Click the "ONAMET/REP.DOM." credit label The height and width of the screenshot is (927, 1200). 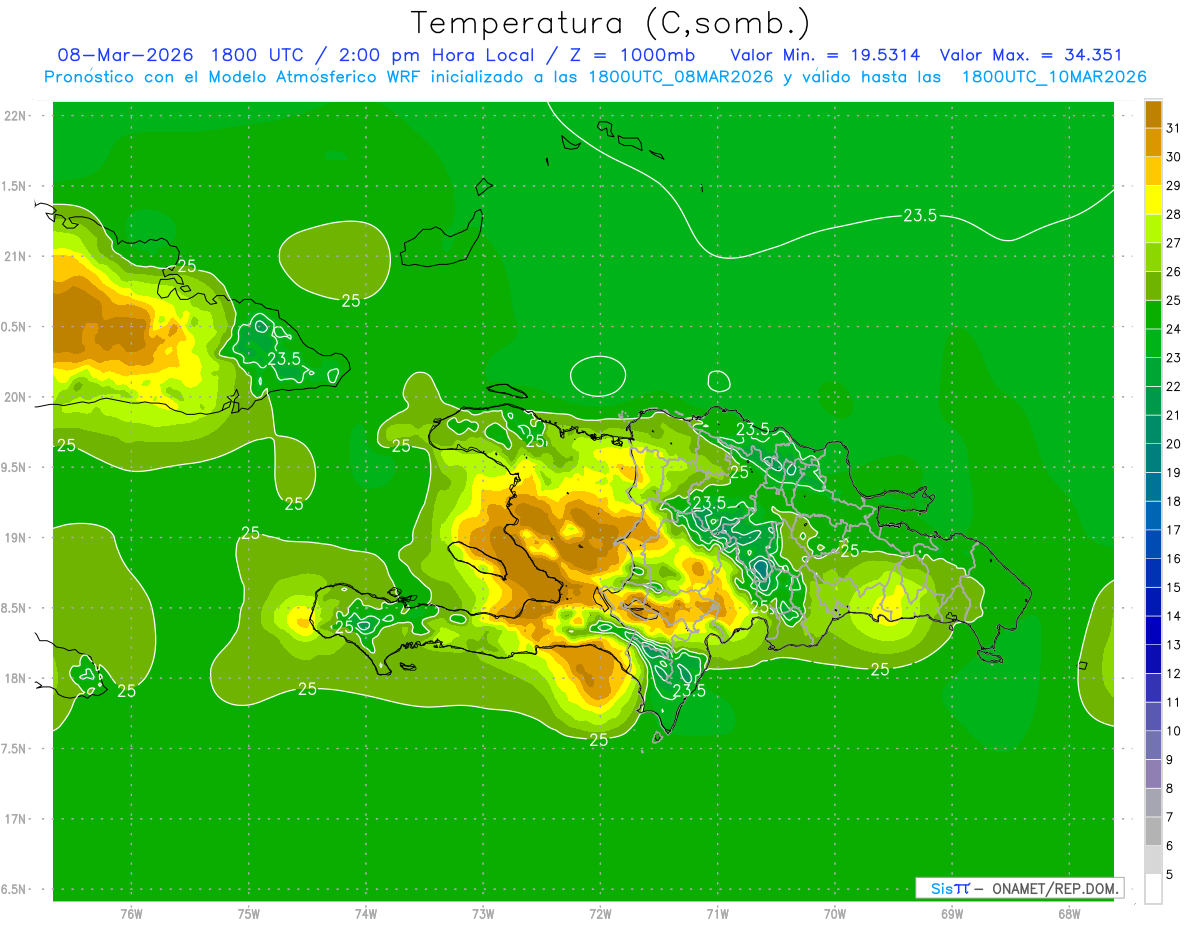click(x=1055, y=888)
